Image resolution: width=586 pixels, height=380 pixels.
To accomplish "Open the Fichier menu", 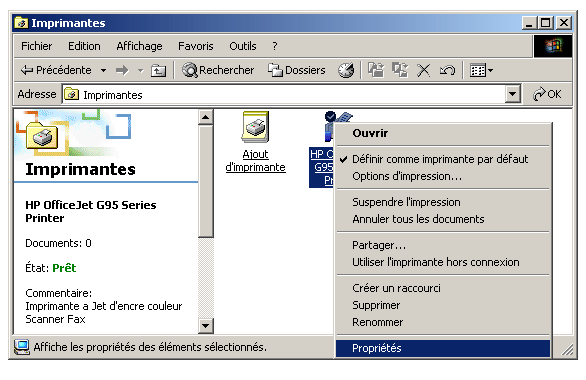I will [36, 46].
